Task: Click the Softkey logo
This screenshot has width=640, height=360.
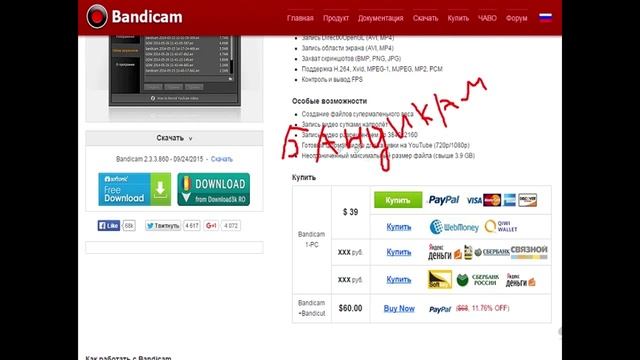Action: click(440, 280)
